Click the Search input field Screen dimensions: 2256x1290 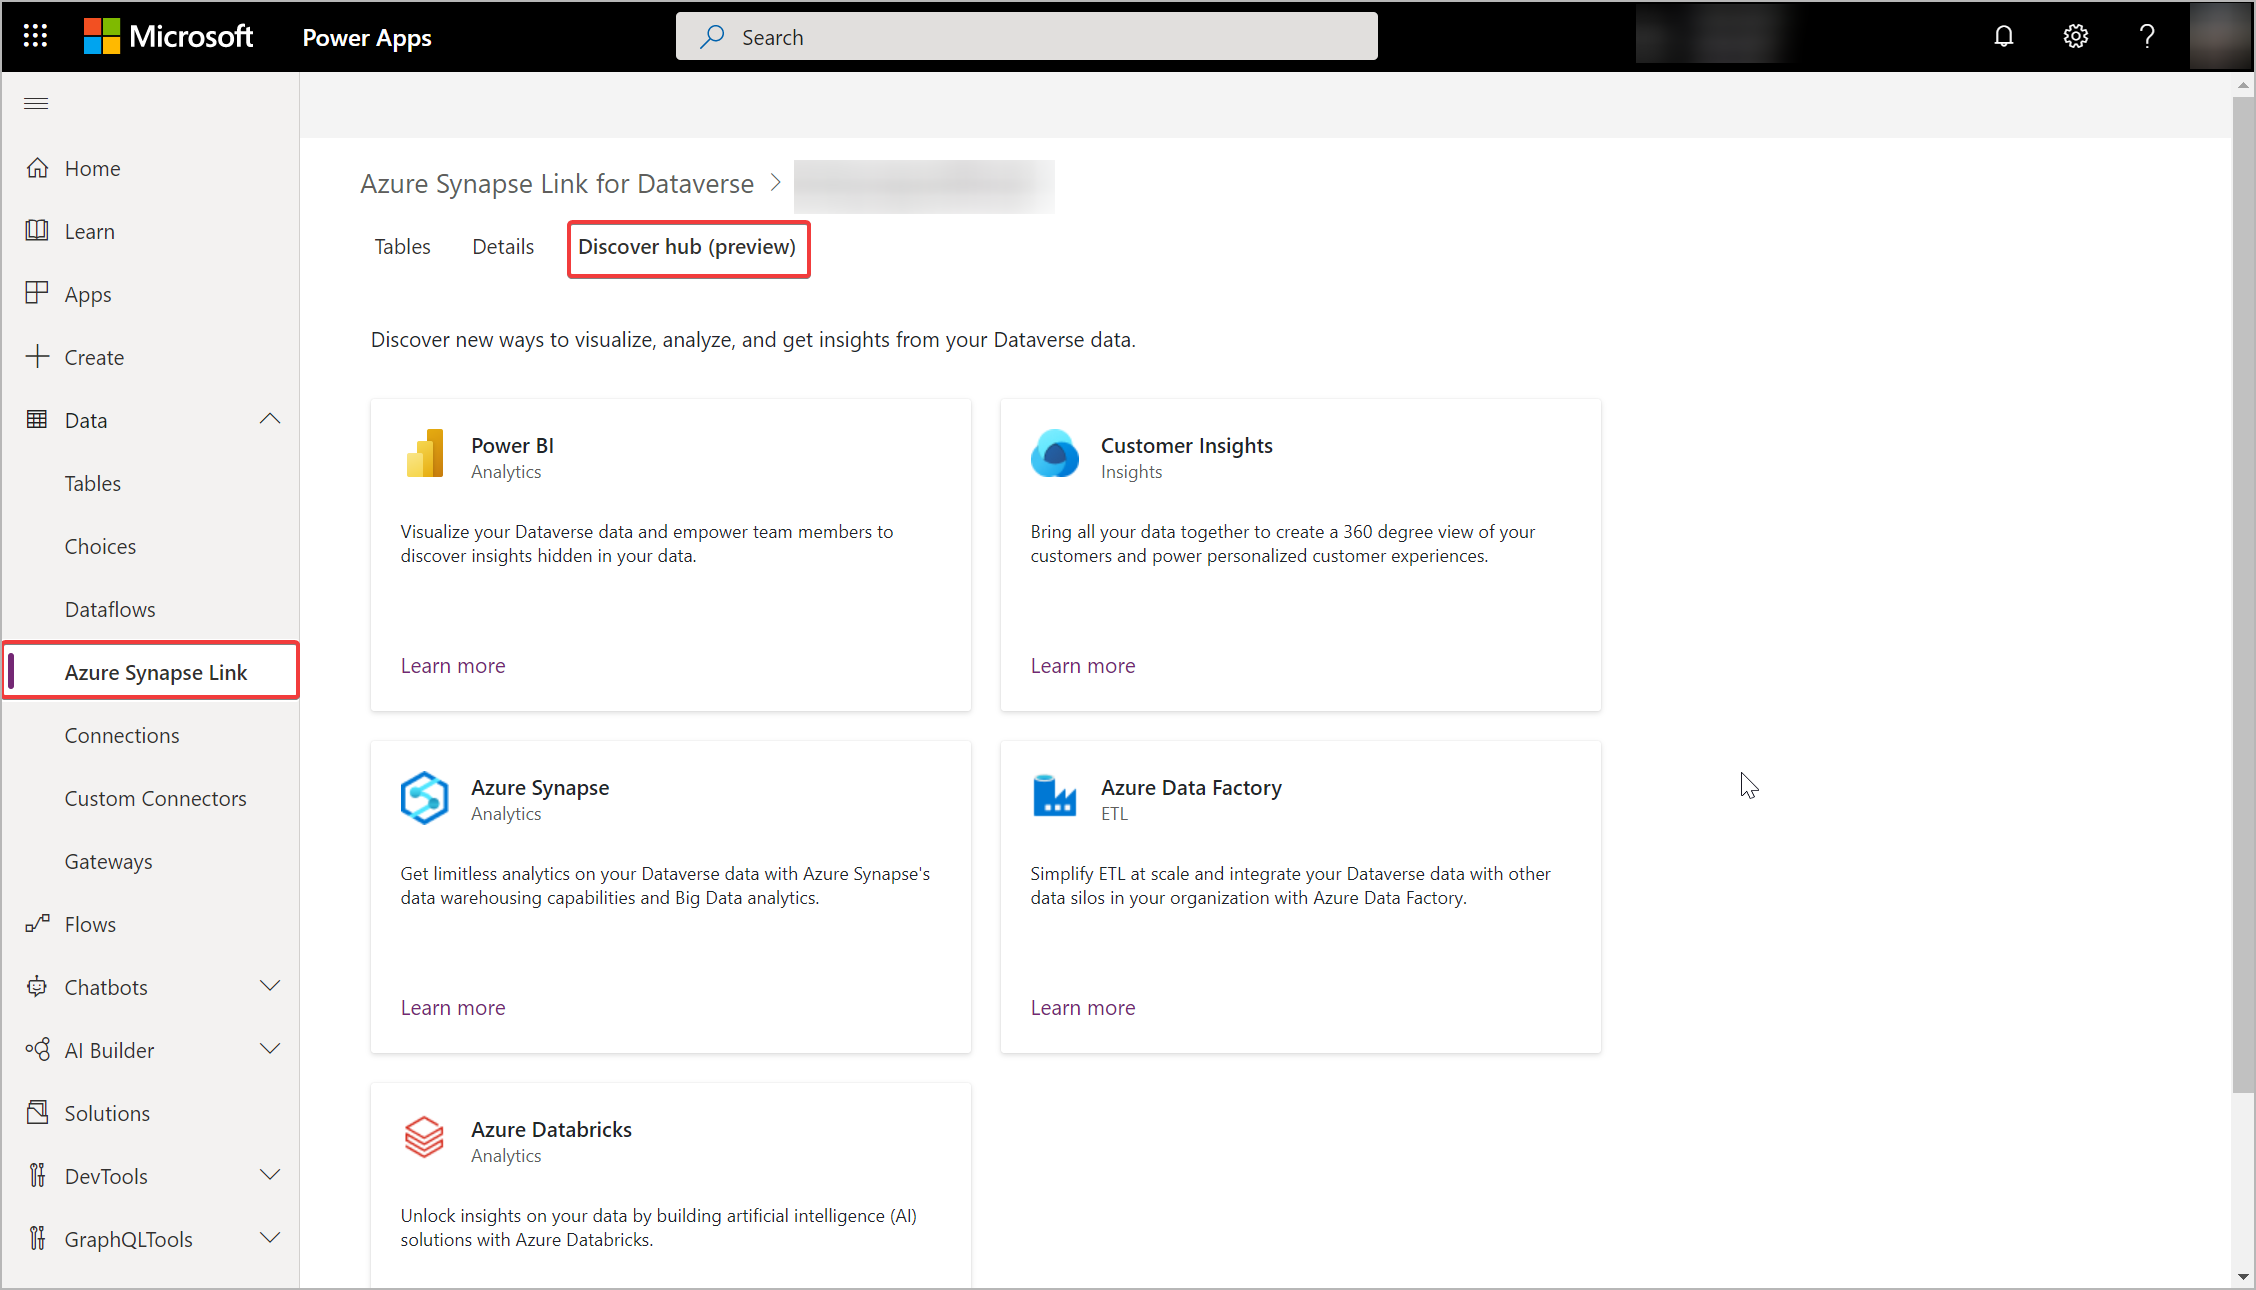(1027, 36)
